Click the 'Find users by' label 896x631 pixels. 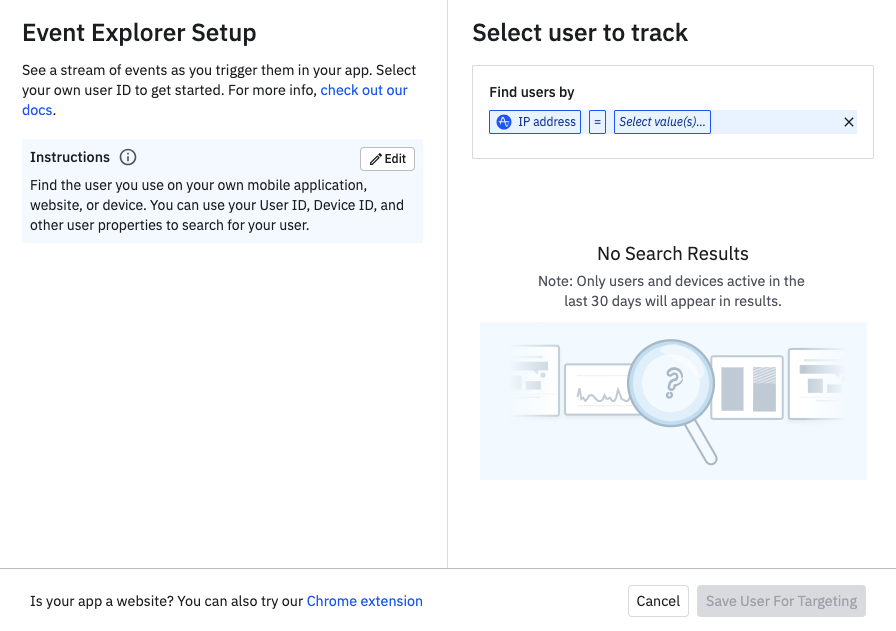[532, 92]
